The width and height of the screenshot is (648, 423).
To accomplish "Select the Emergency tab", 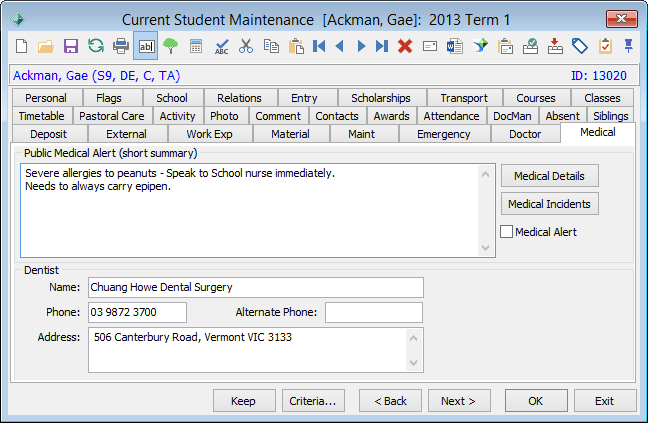I will (x=443, y=134).
